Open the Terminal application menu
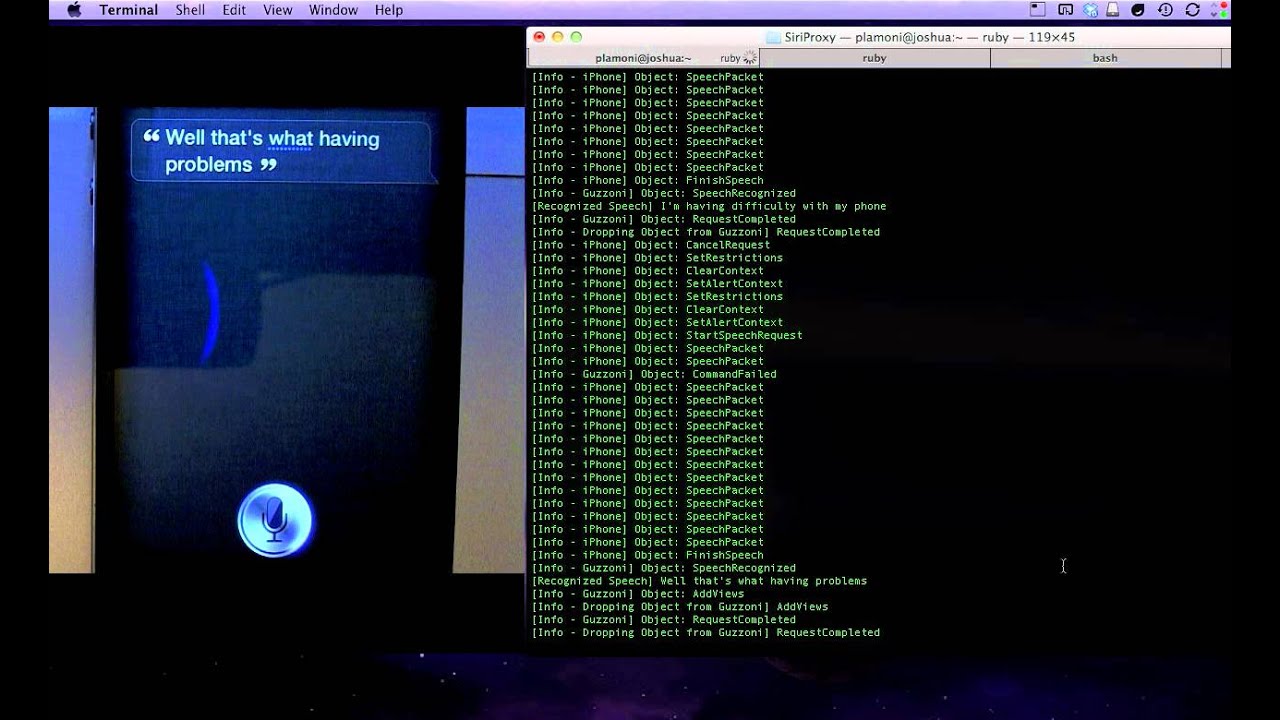The height and width of the screenshot is (720, 1280). [x=128, y=10]
